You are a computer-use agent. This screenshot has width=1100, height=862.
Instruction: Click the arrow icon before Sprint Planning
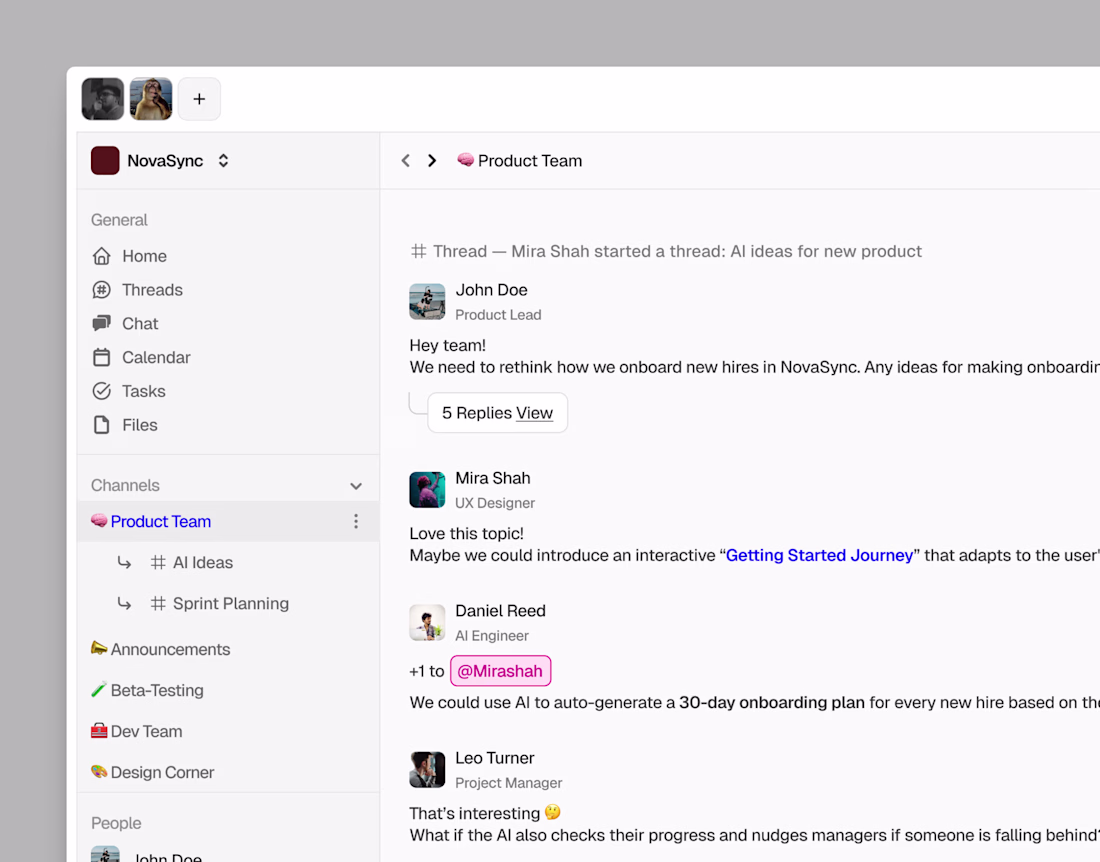pyautogui.click(x=124, y=603)
